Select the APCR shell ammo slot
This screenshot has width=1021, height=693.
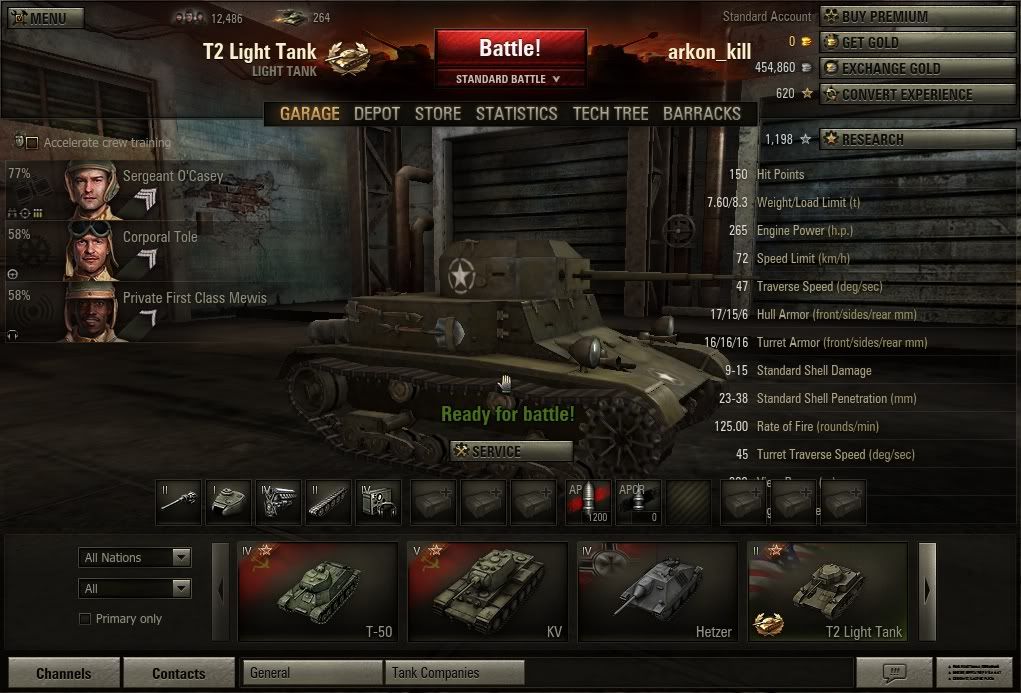click(x=639, y=502)
